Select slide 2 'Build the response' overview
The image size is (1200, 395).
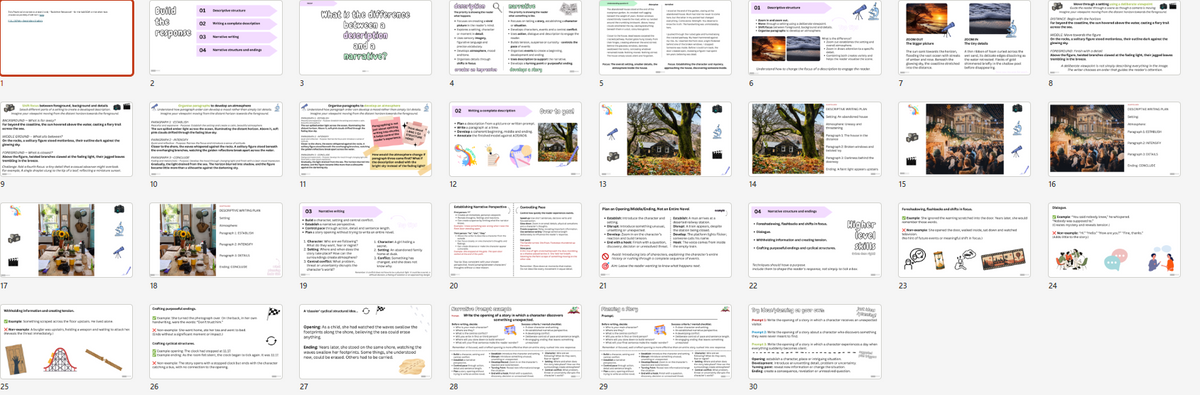(216, 39)
